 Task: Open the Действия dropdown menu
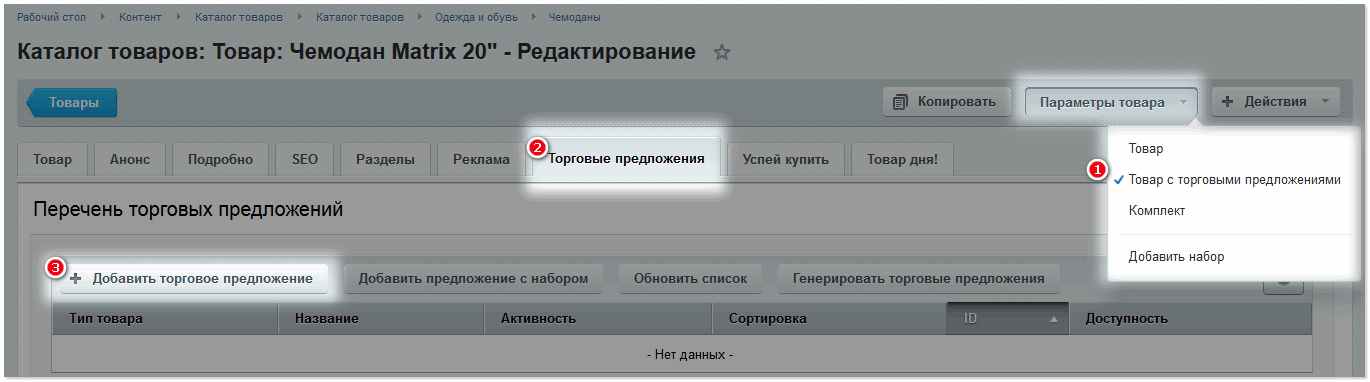tap(1276, 101)
